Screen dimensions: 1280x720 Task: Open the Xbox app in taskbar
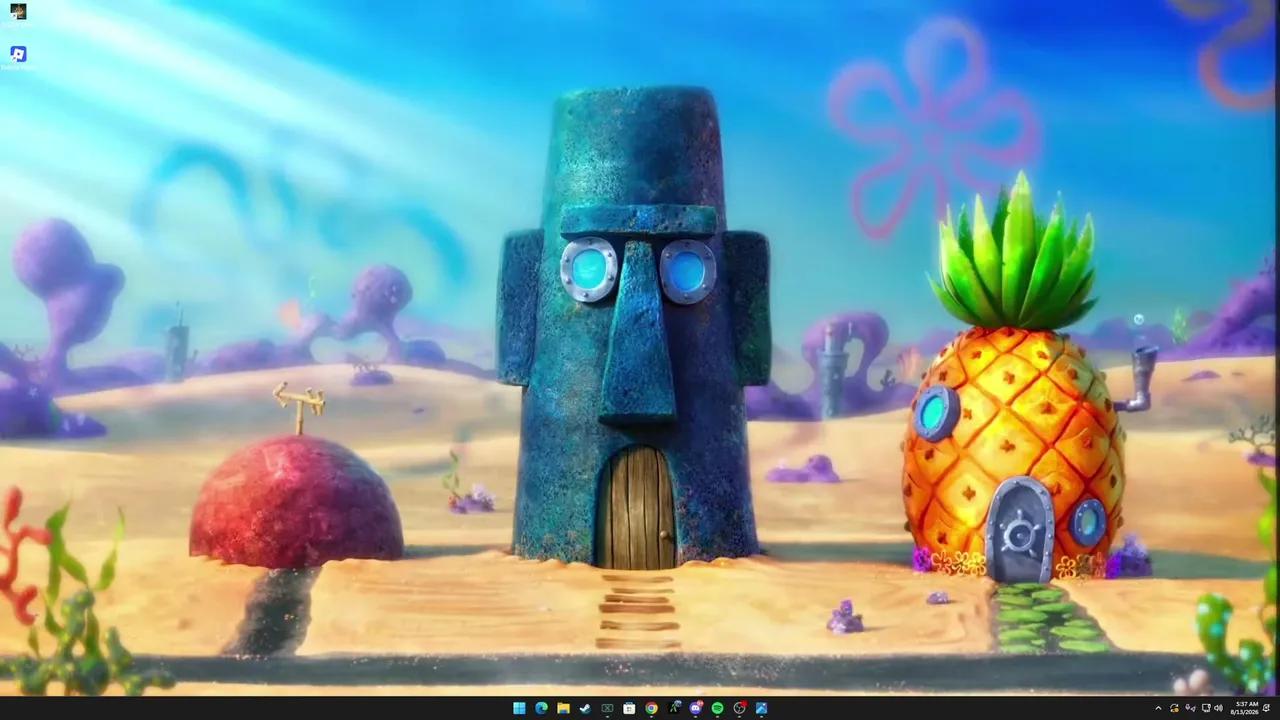(x=607, y=708)
